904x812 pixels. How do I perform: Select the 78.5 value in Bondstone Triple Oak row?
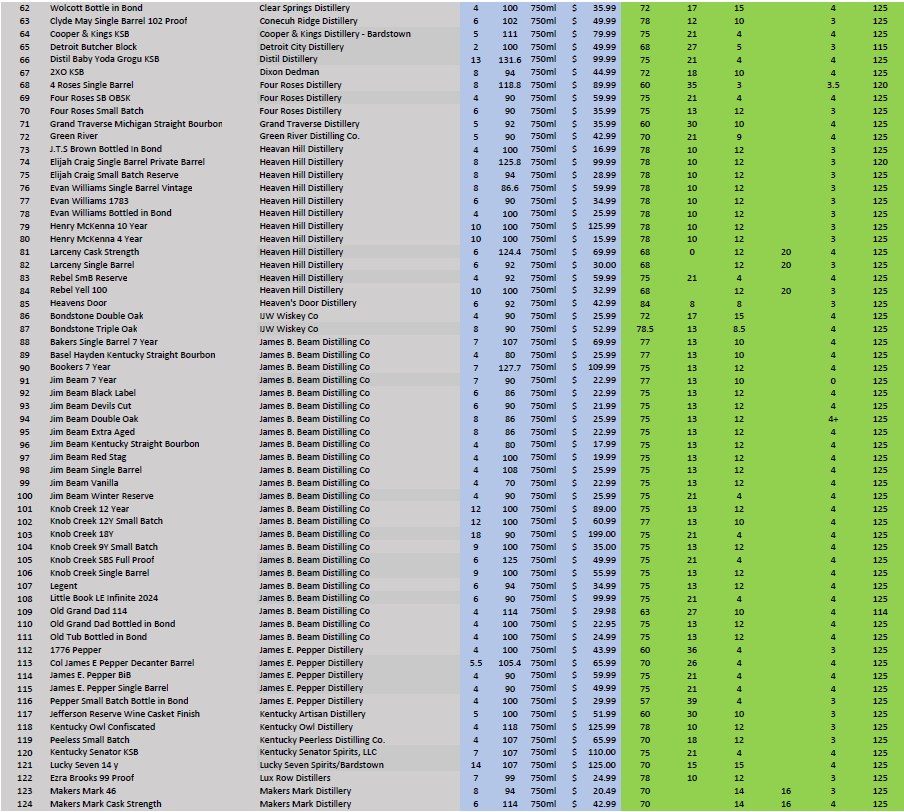pos(644,329)
